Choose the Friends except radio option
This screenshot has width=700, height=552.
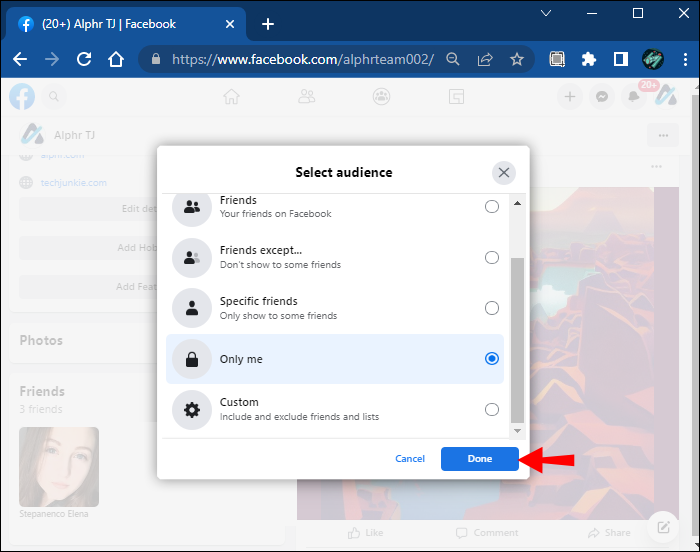click(x=491, y=257)
